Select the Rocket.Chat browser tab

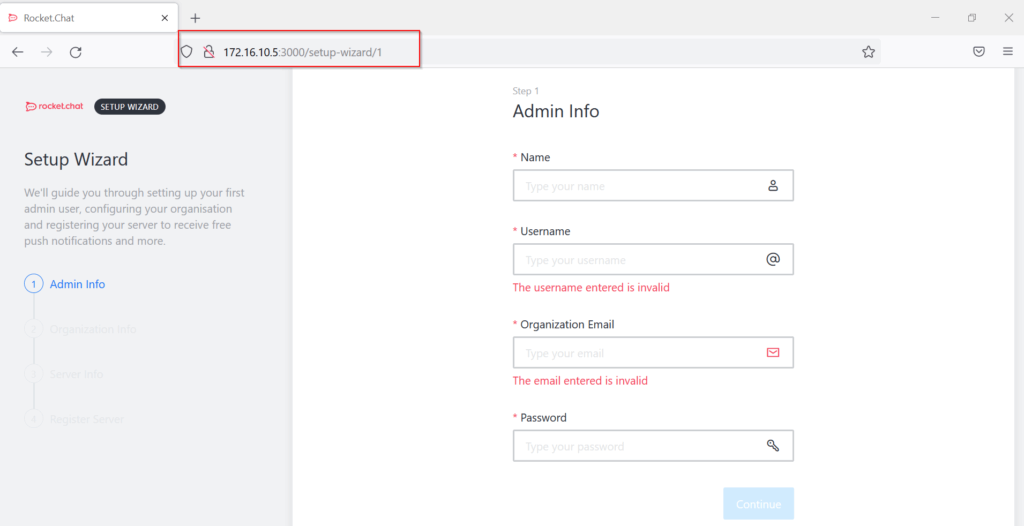point(89,18)
